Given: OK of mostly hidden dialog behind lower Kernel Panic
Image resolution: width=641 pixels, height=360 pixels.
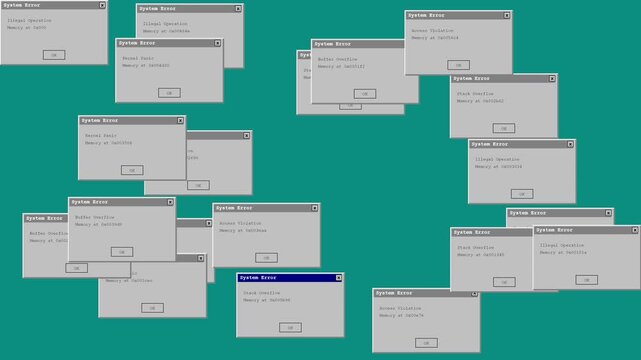Looking at the screenshot, I should coord(198,185).
